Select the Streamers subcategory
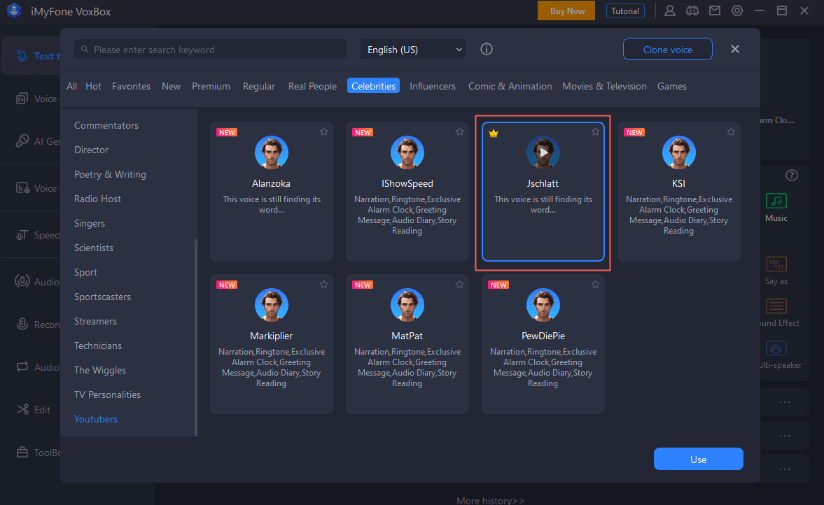The width and height of the screenshot is (824, 505). pyautogui.click(x=95, y=321)
